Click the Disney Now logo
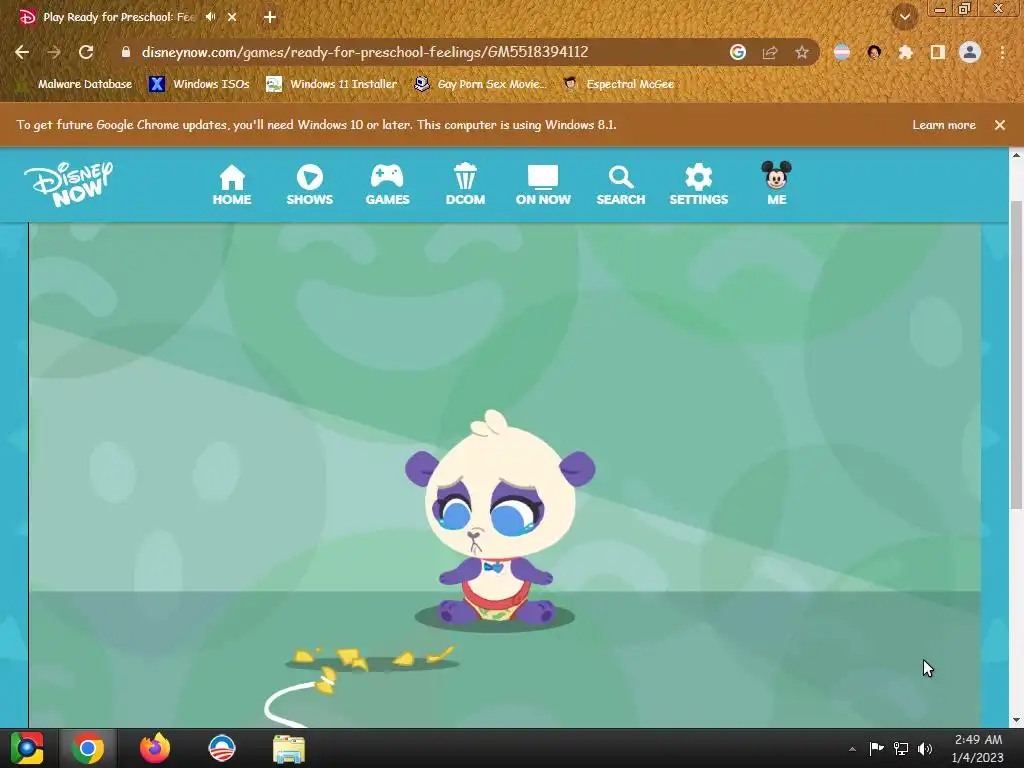This screenshot has width=1024, height=768. pos(69,184)
